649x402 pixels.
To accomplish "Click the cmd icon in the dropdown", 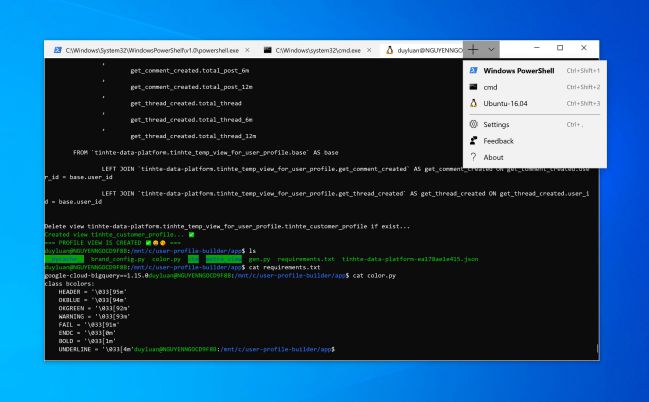I will [474, 87].
